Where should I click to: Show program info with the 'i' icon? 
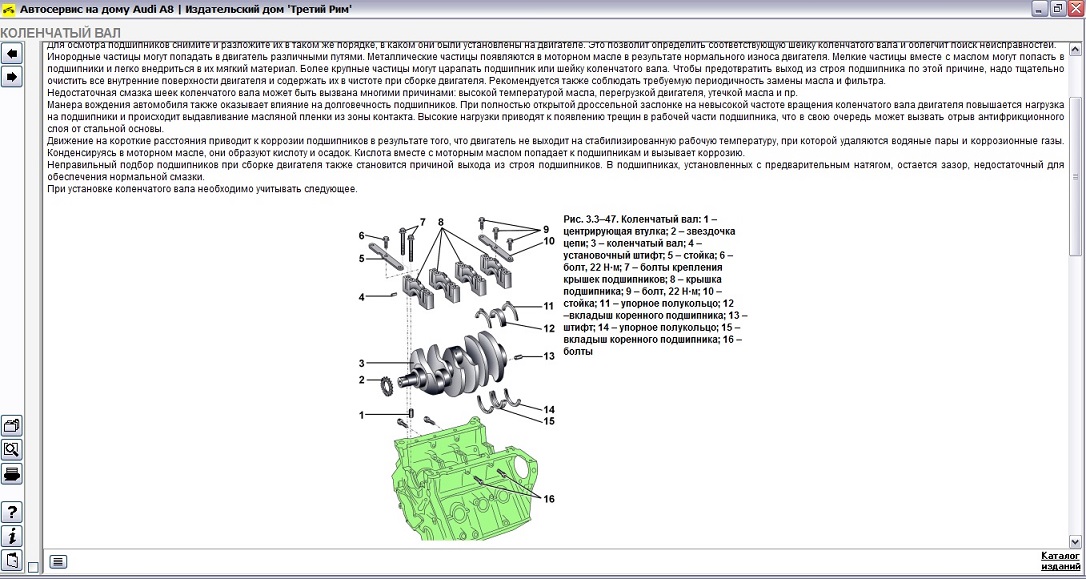coord(12,536)
